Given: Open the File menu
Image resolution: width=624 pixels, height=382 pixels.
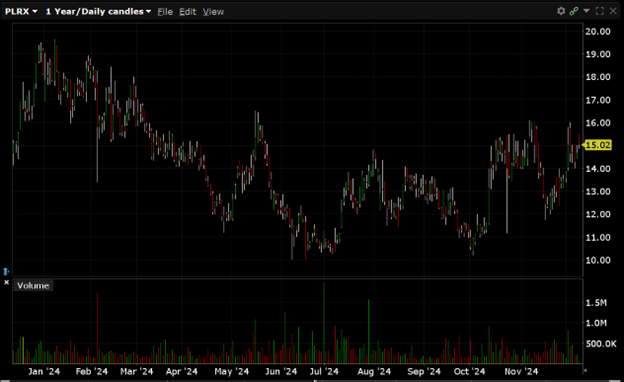Looking at the screenshot, I should [165, 12].
